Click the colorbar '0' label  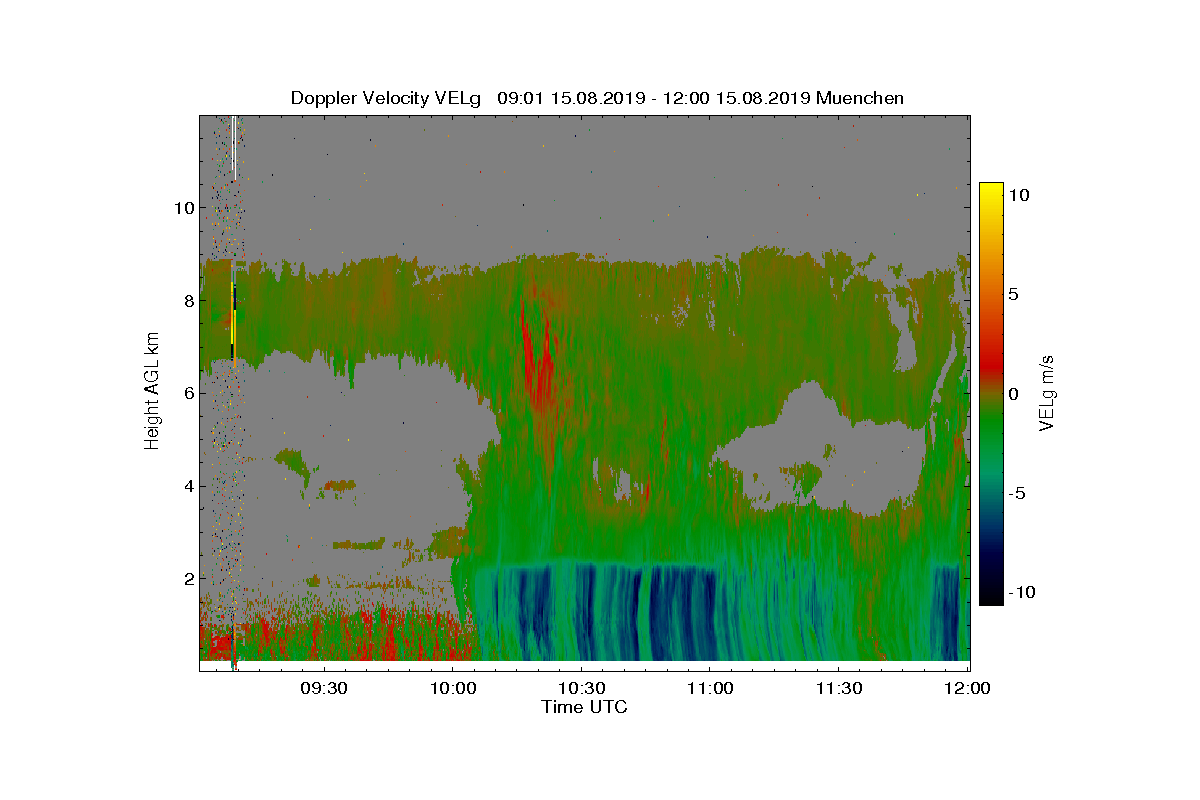click(1013, 393)
